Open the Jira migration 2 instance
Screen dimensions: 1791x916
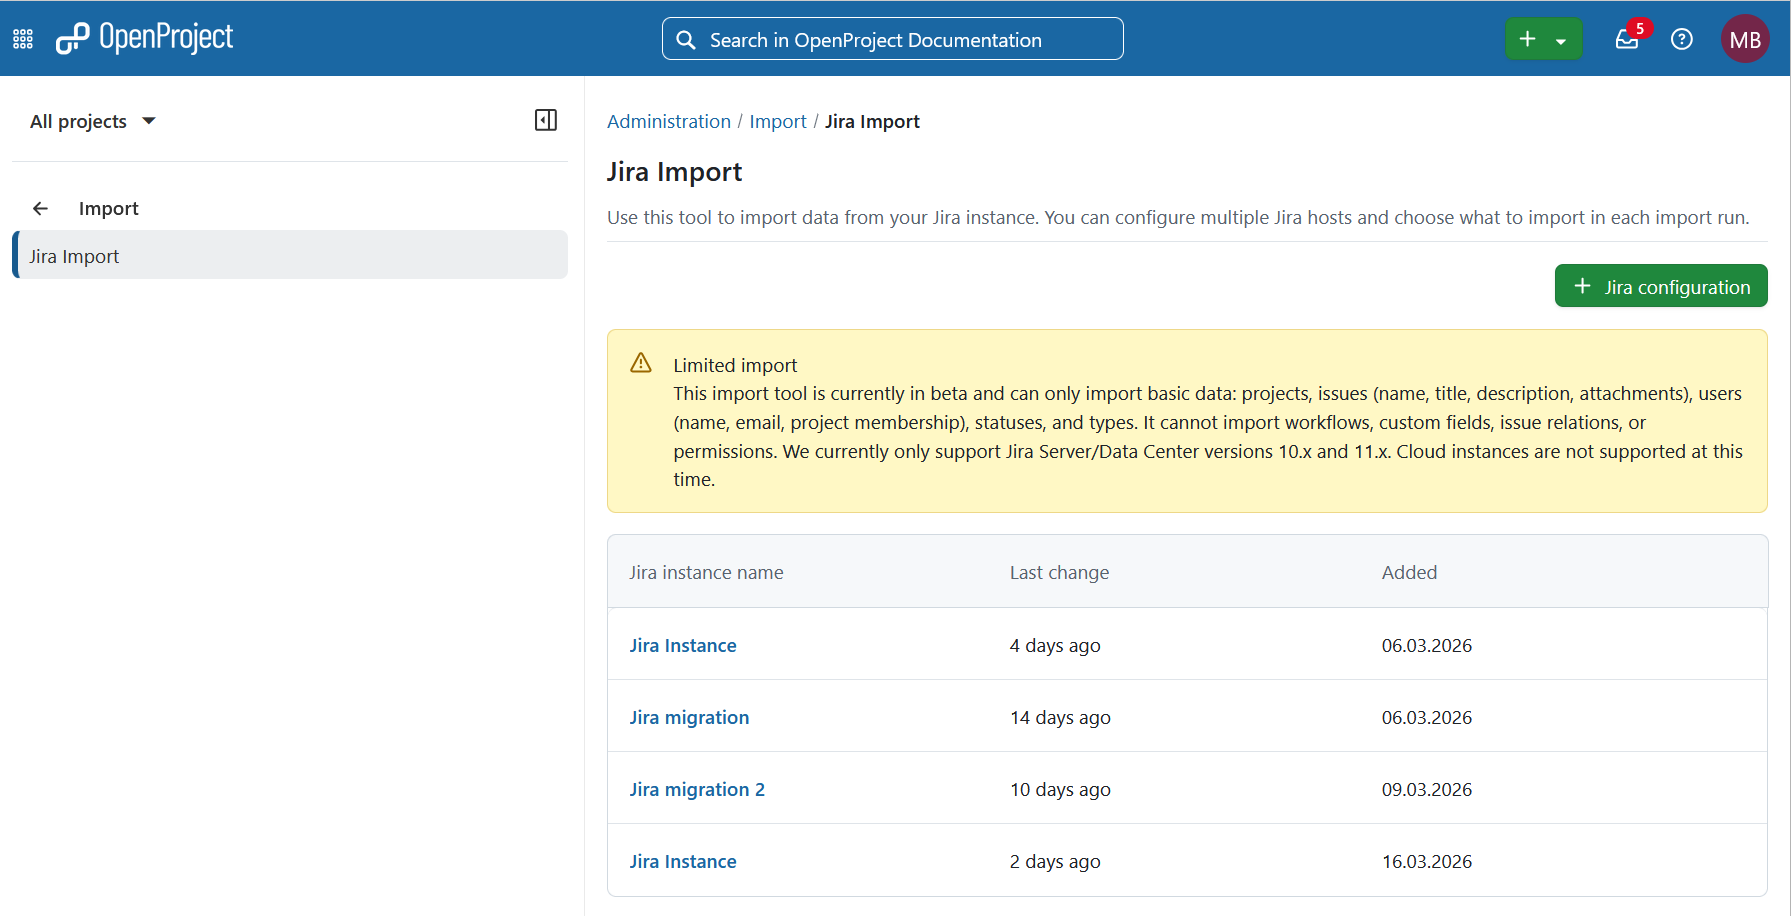point(697,789)
